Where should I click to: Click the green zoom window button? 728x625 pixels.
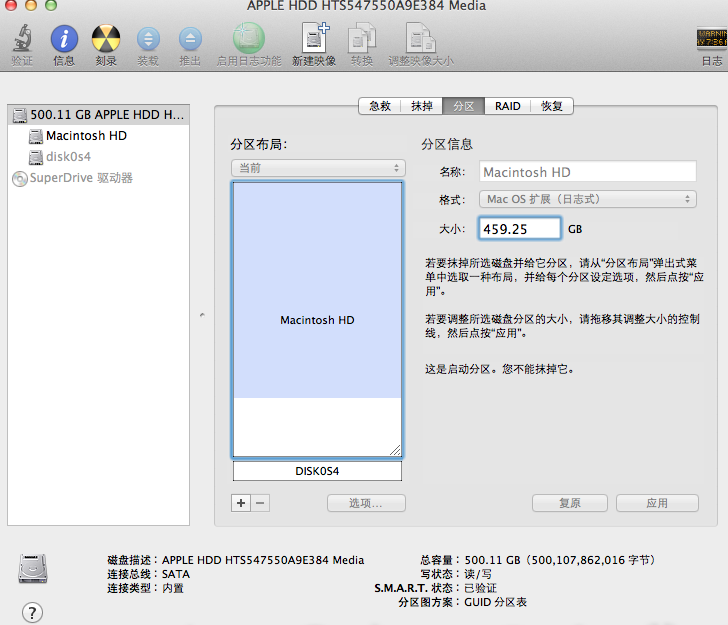(x=51, y=5)
